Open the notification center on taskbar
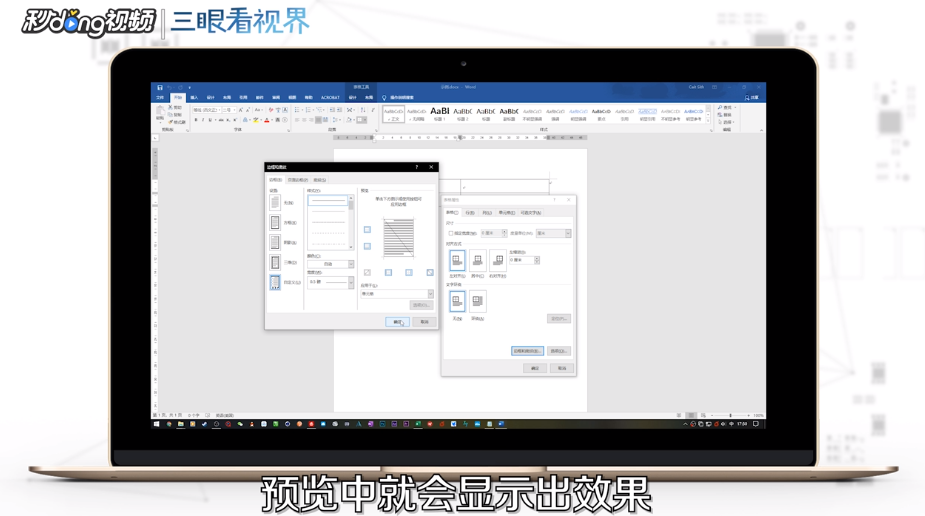Image resolution: width=925 pixels, height=516 pixels. point(756,424)
